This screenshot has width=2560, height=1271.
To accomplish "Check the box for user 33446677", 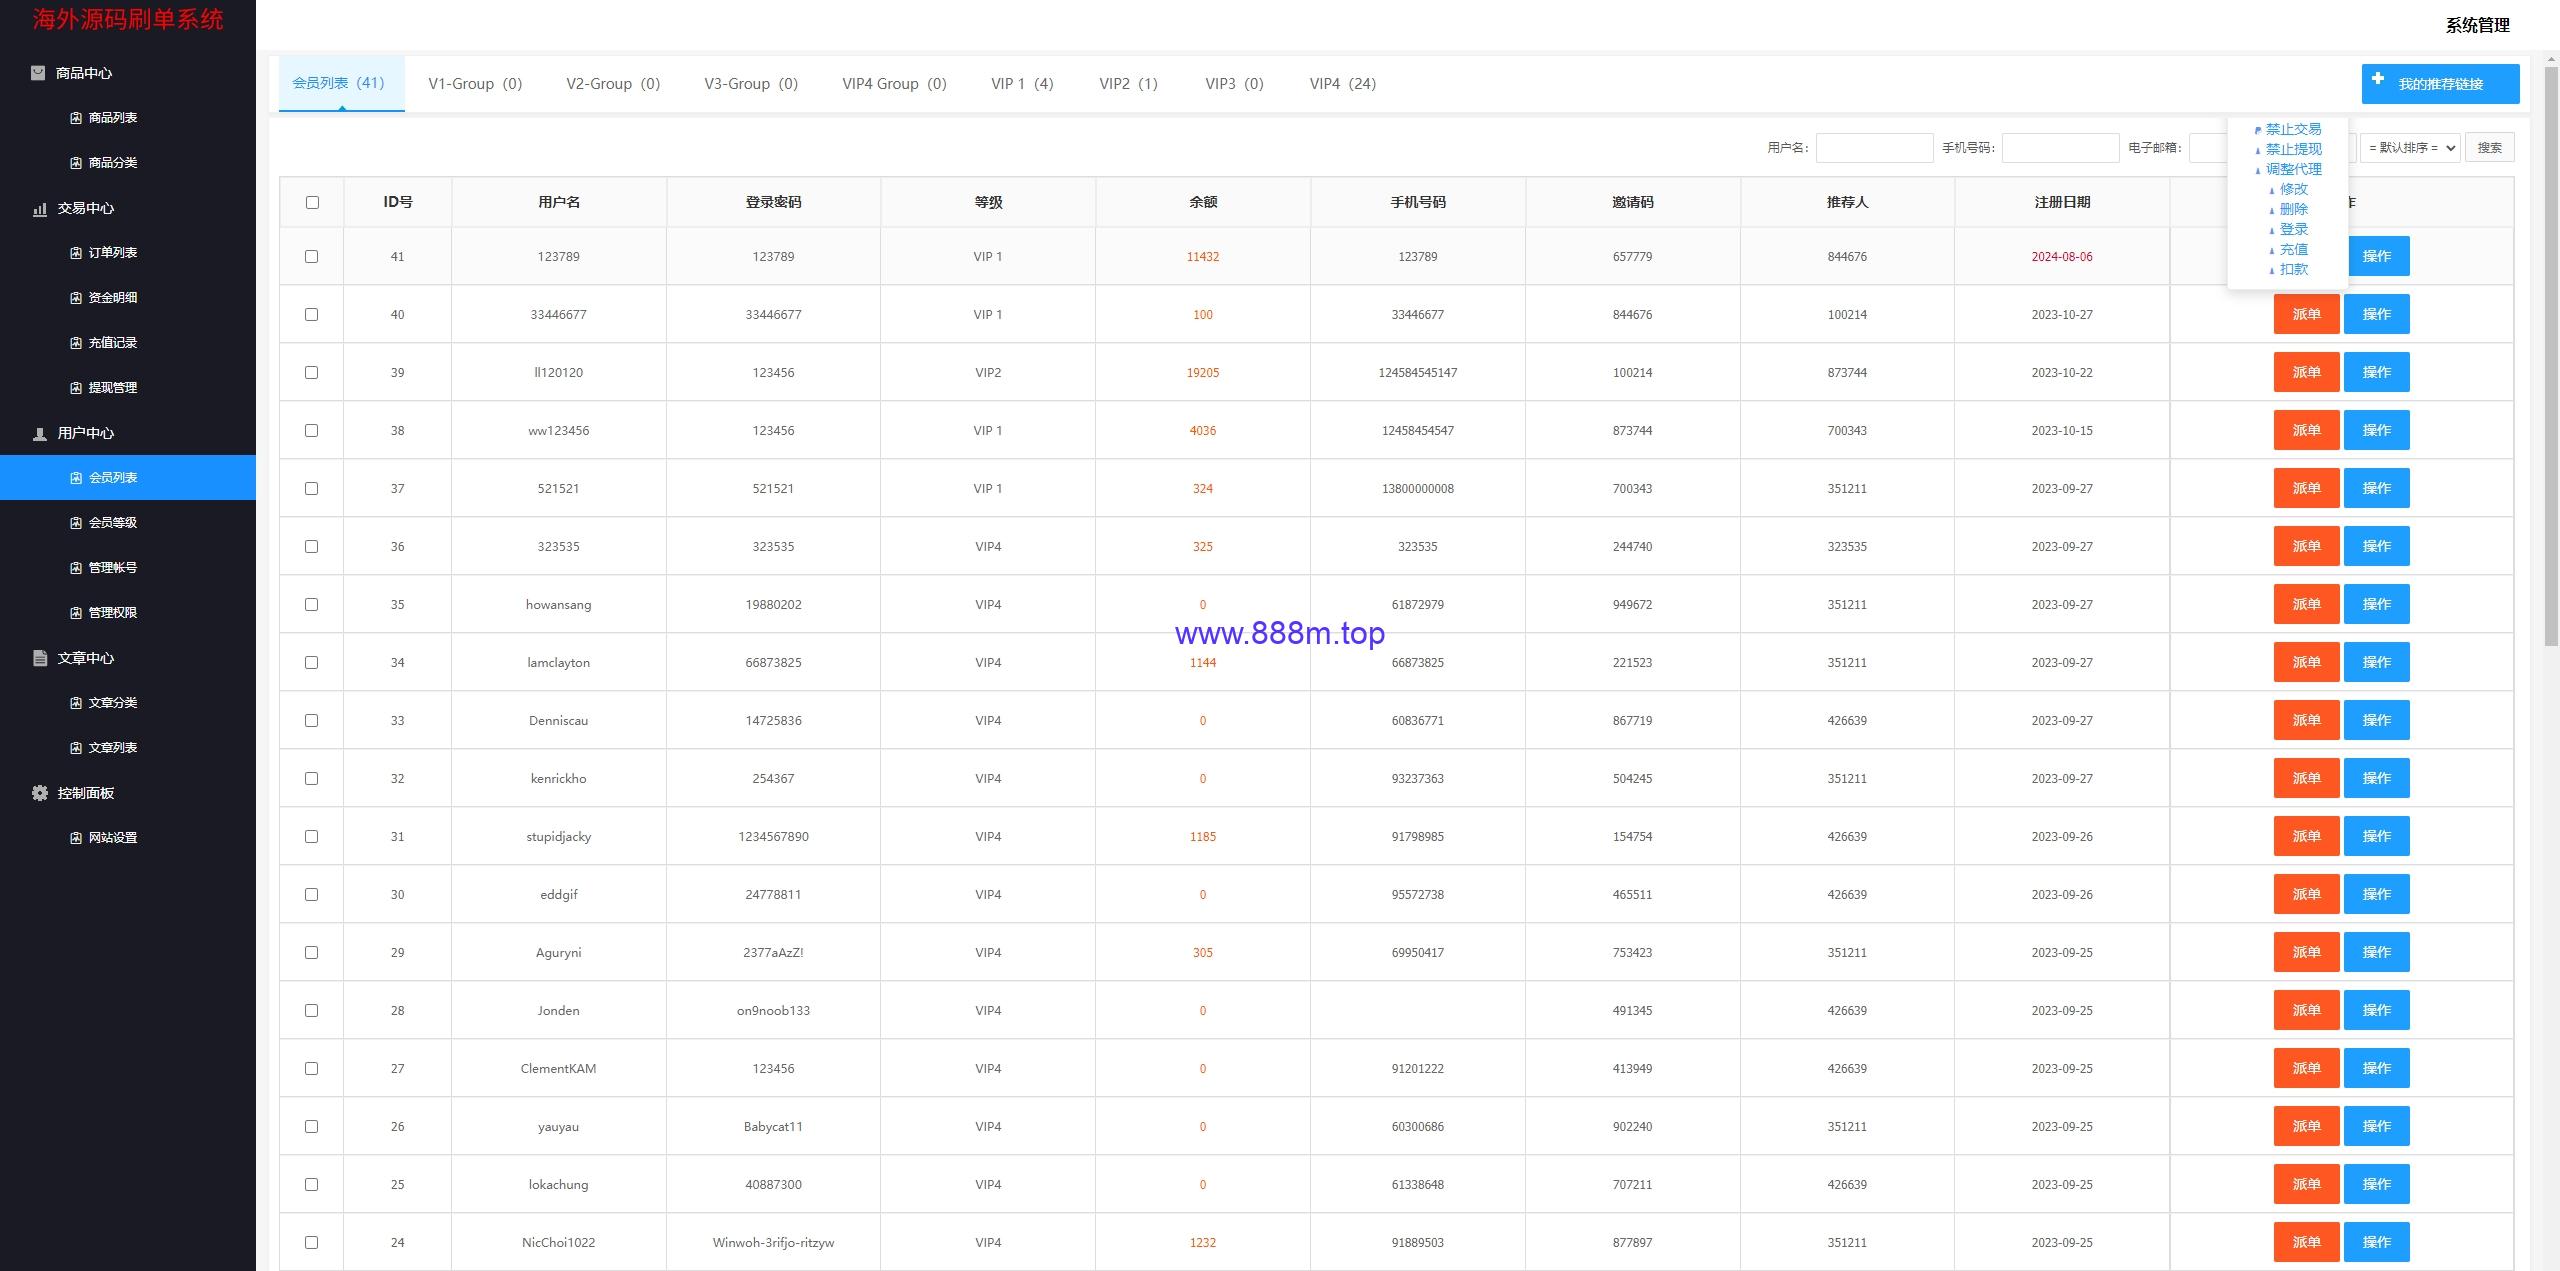I will coord(312,315).
